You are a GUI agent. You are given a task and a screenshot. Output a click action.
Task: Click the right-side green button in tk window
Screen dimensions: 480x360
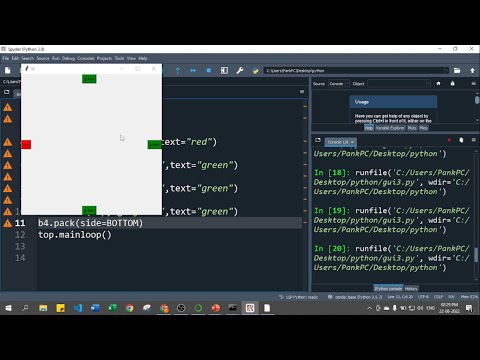tap(155, 144)
